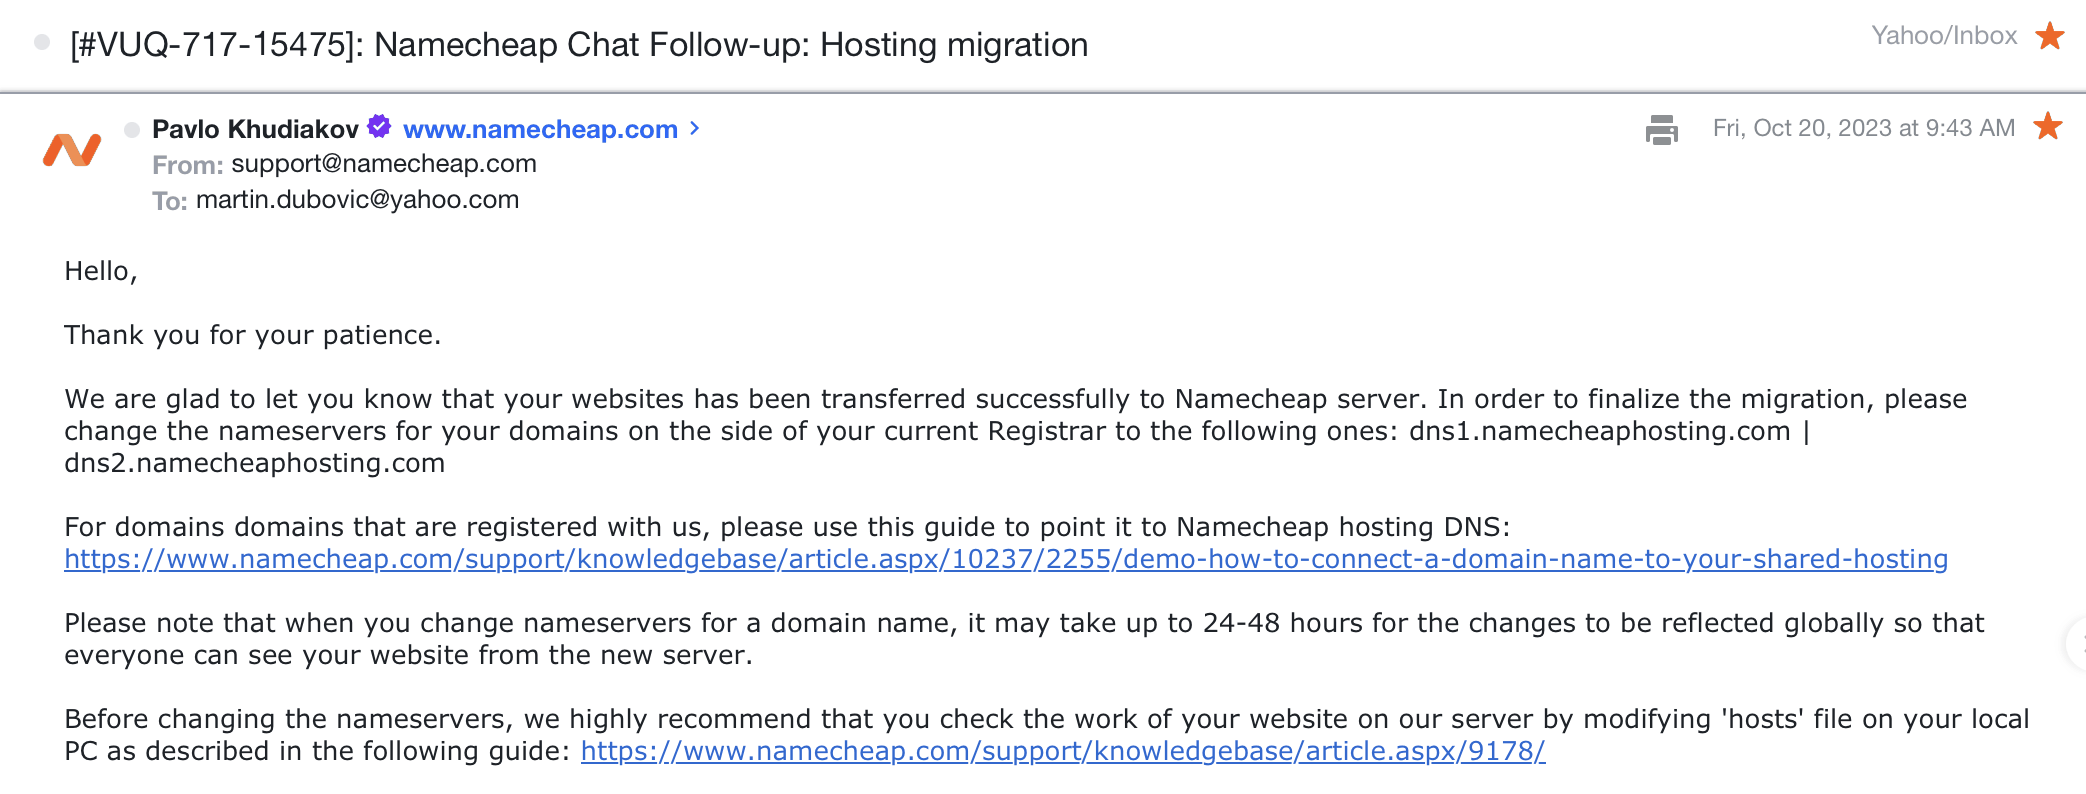The height and width of the screenshot is (794, 2086).
Task: Click the email subject Hosting migration title
Action: [579, 45]
